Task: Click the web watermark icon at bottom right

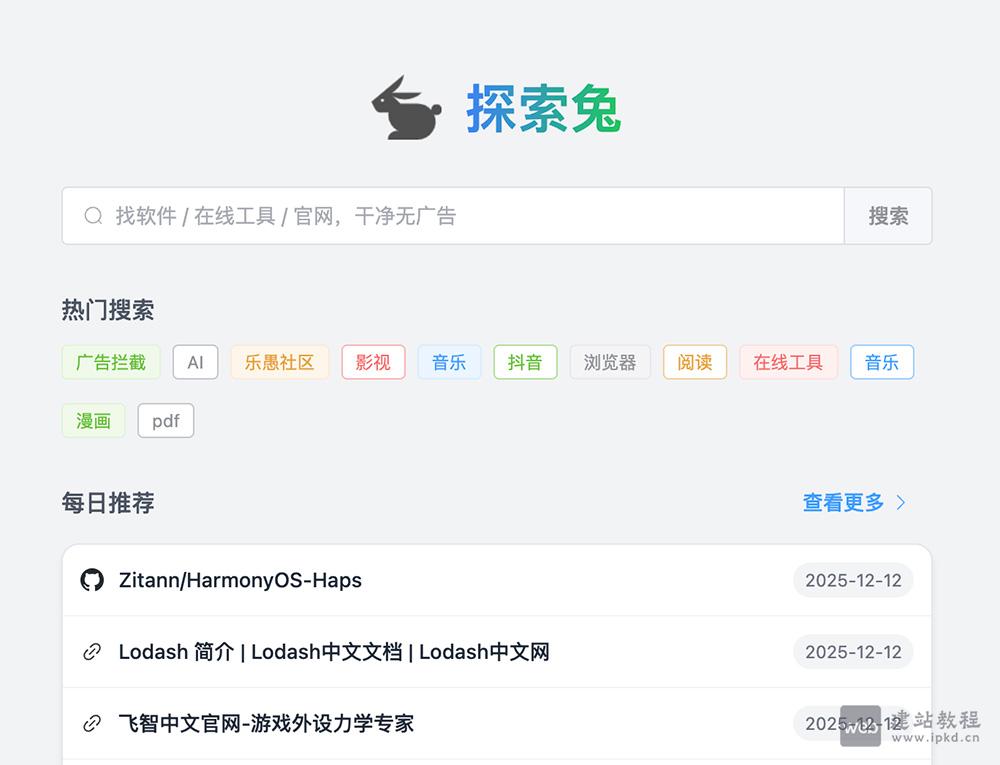Action: coord(860,727)
